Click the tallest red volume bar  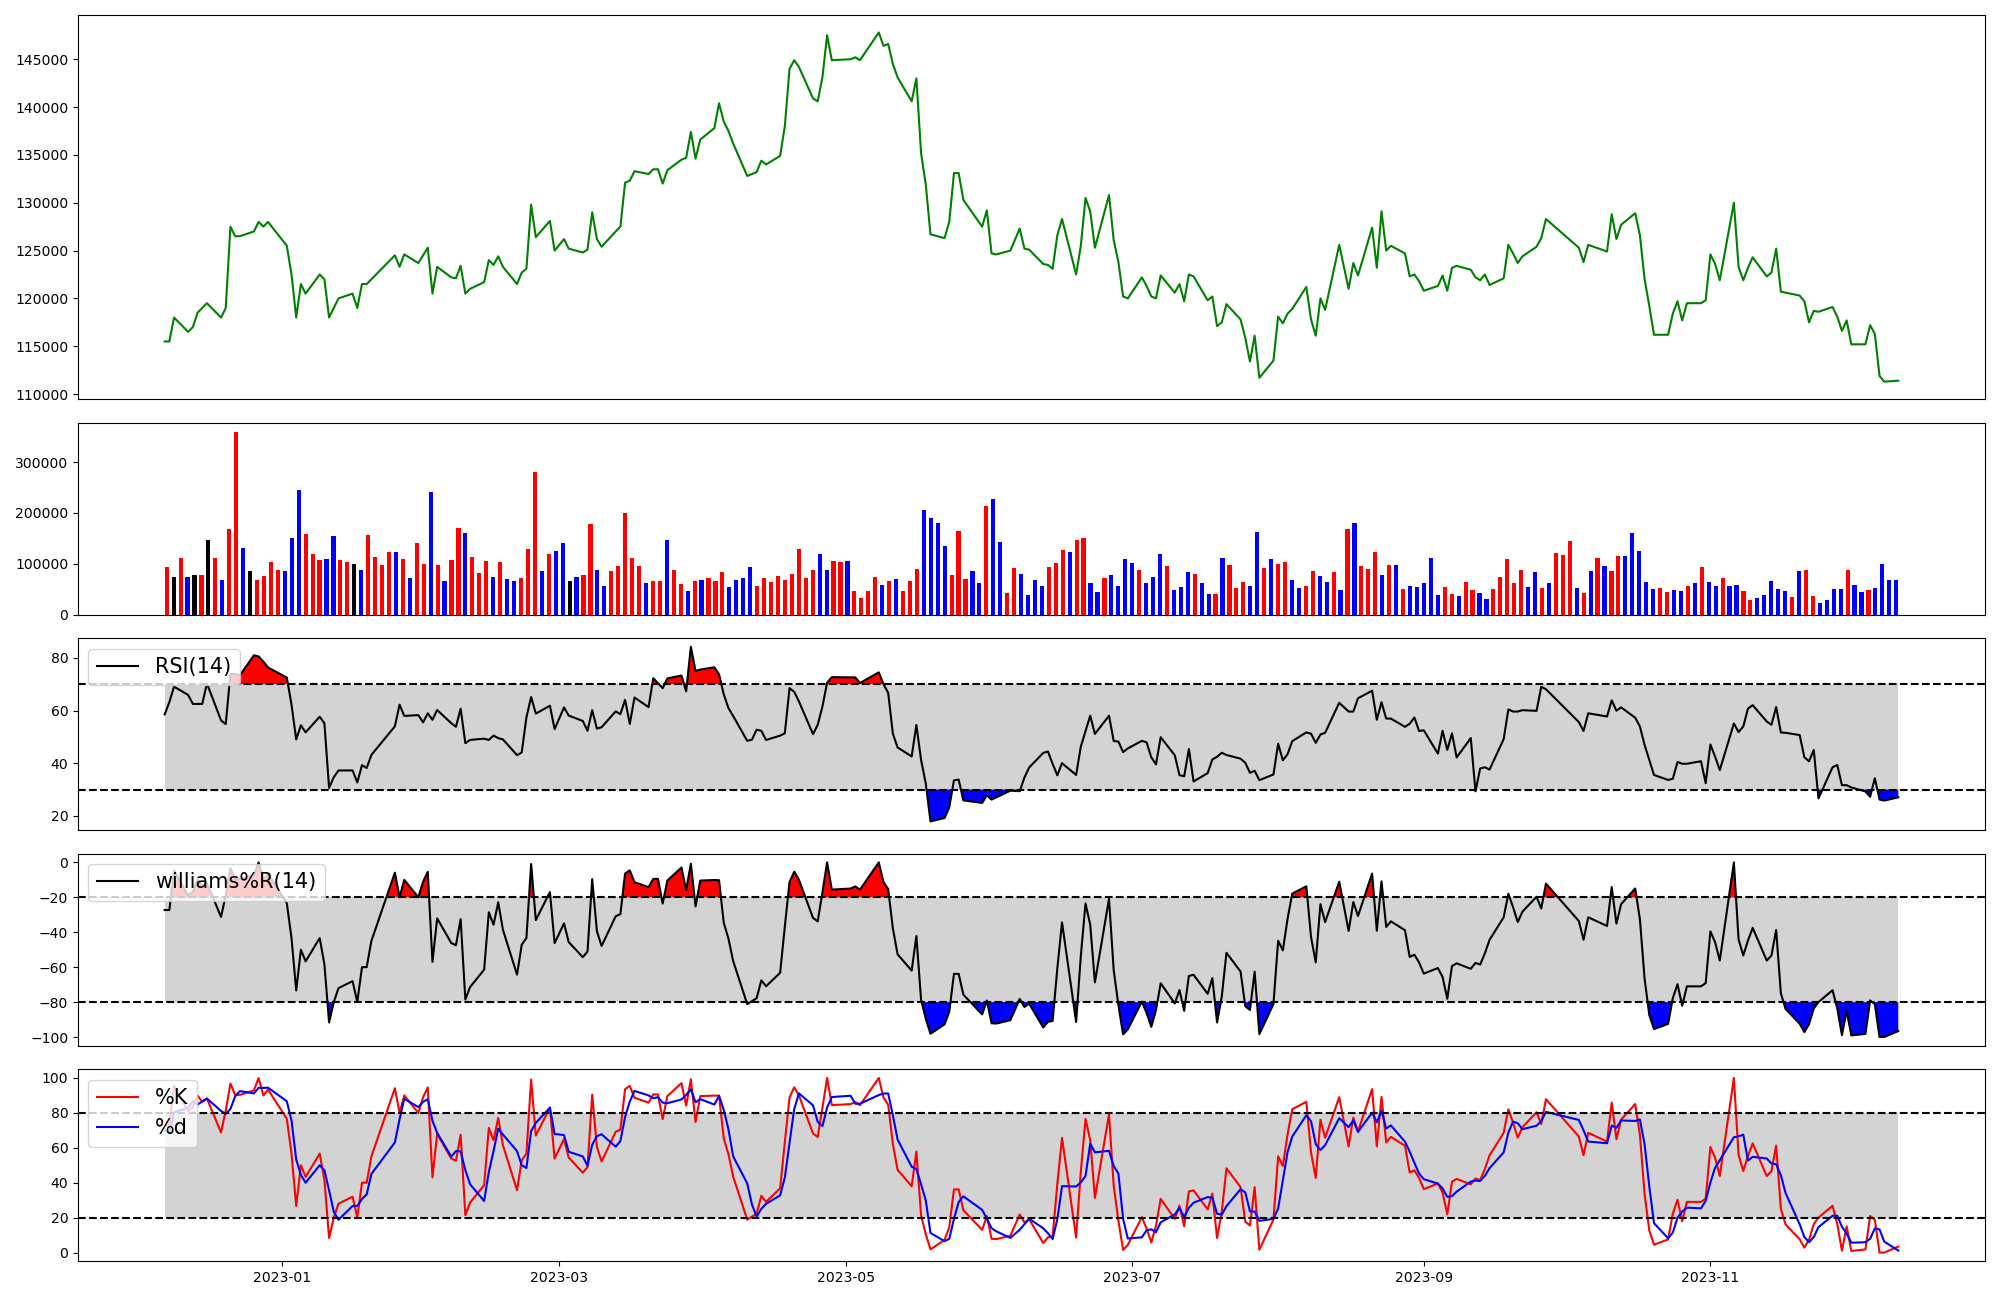[x=236, y=520]
